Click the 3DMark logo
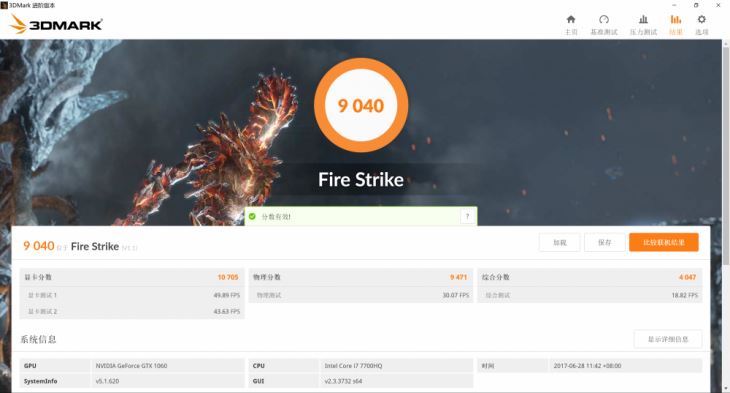 pyautogui.click(x=56, y=24)
